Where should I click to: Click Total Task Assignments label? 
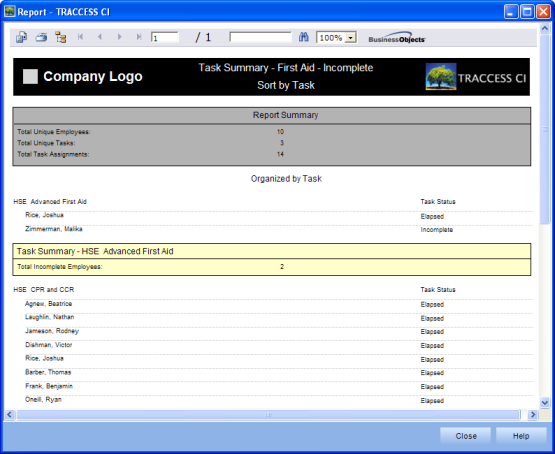tap(53, 154)
